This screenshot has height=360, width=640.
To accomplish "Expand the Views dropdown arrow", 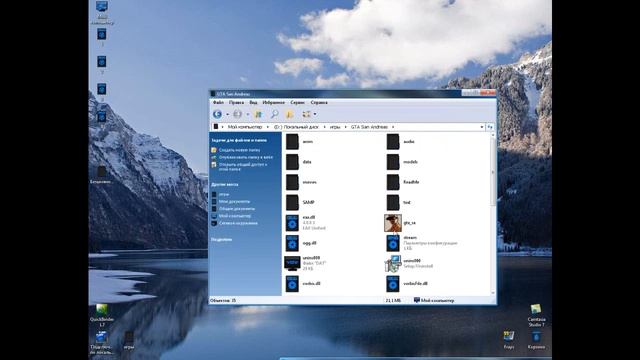I will pos(315,114).
